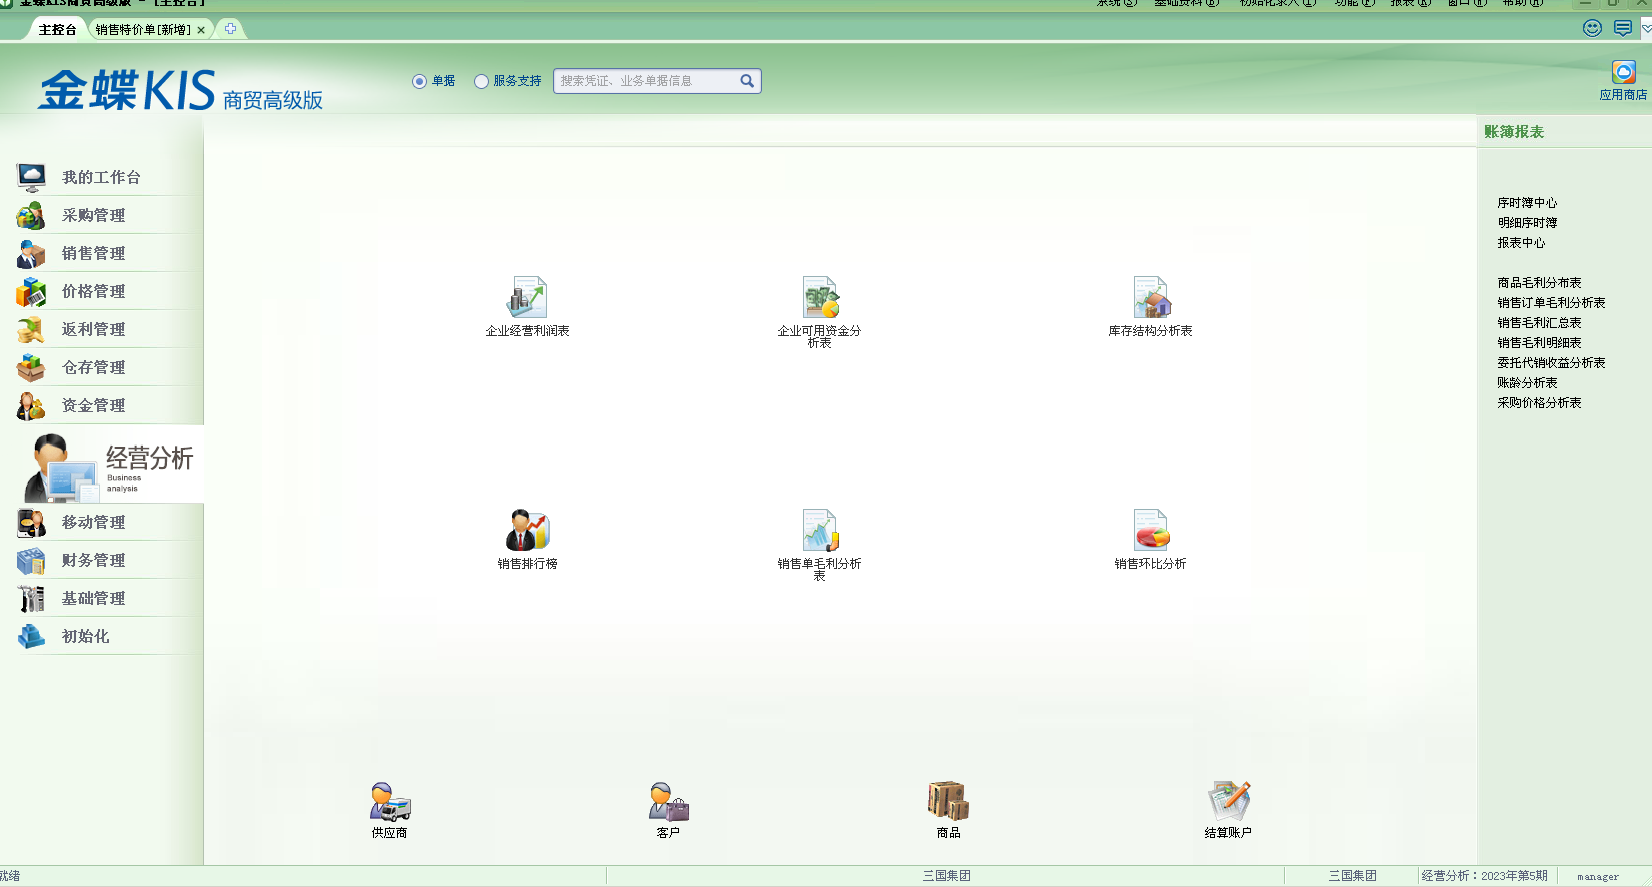This screenshot has height=887, width=1652.
Task: Switch to the 主控台 tab
Action: (x=57, y=30)
